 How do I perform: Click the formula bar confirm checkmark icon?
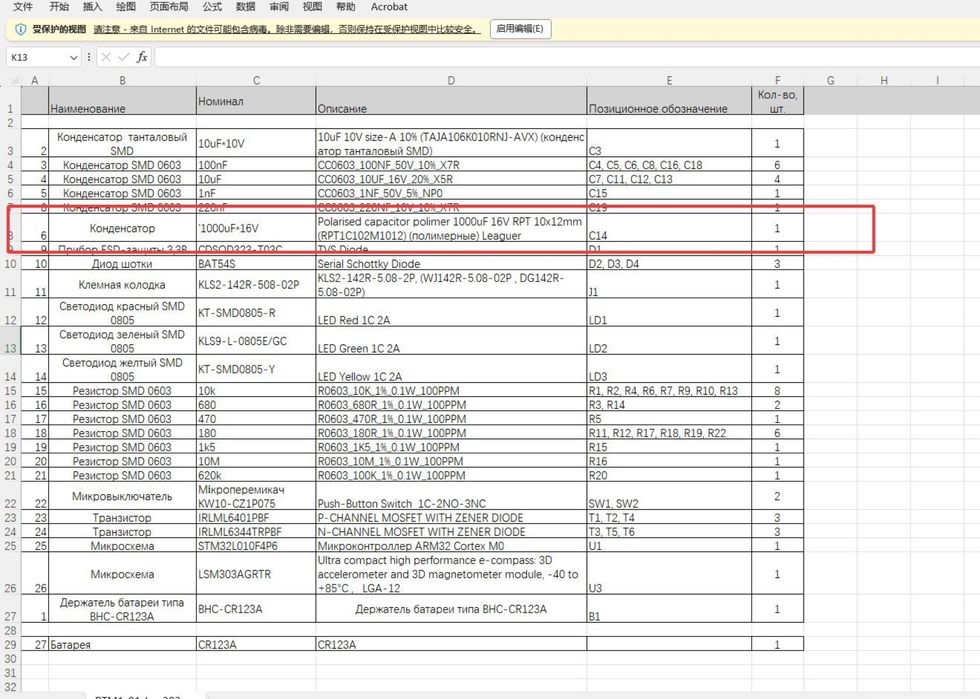(x=124, y=58)
